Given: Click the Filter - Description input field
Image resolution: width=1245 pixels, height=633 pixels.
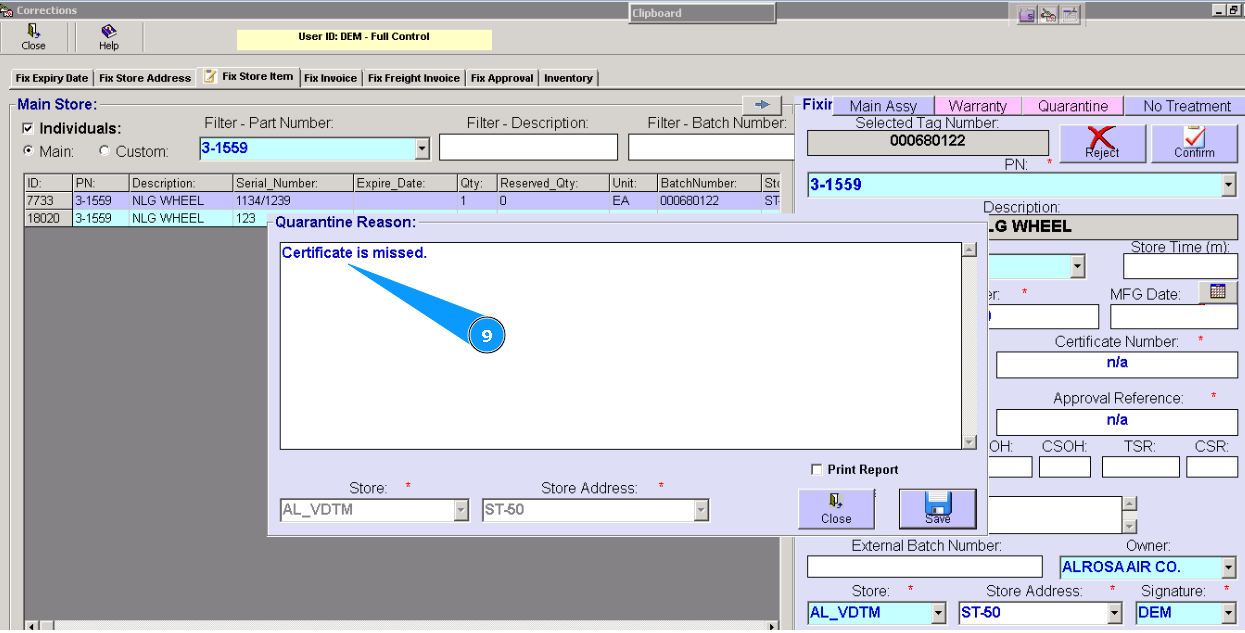Looking at the screenshot, I should 528,147.
